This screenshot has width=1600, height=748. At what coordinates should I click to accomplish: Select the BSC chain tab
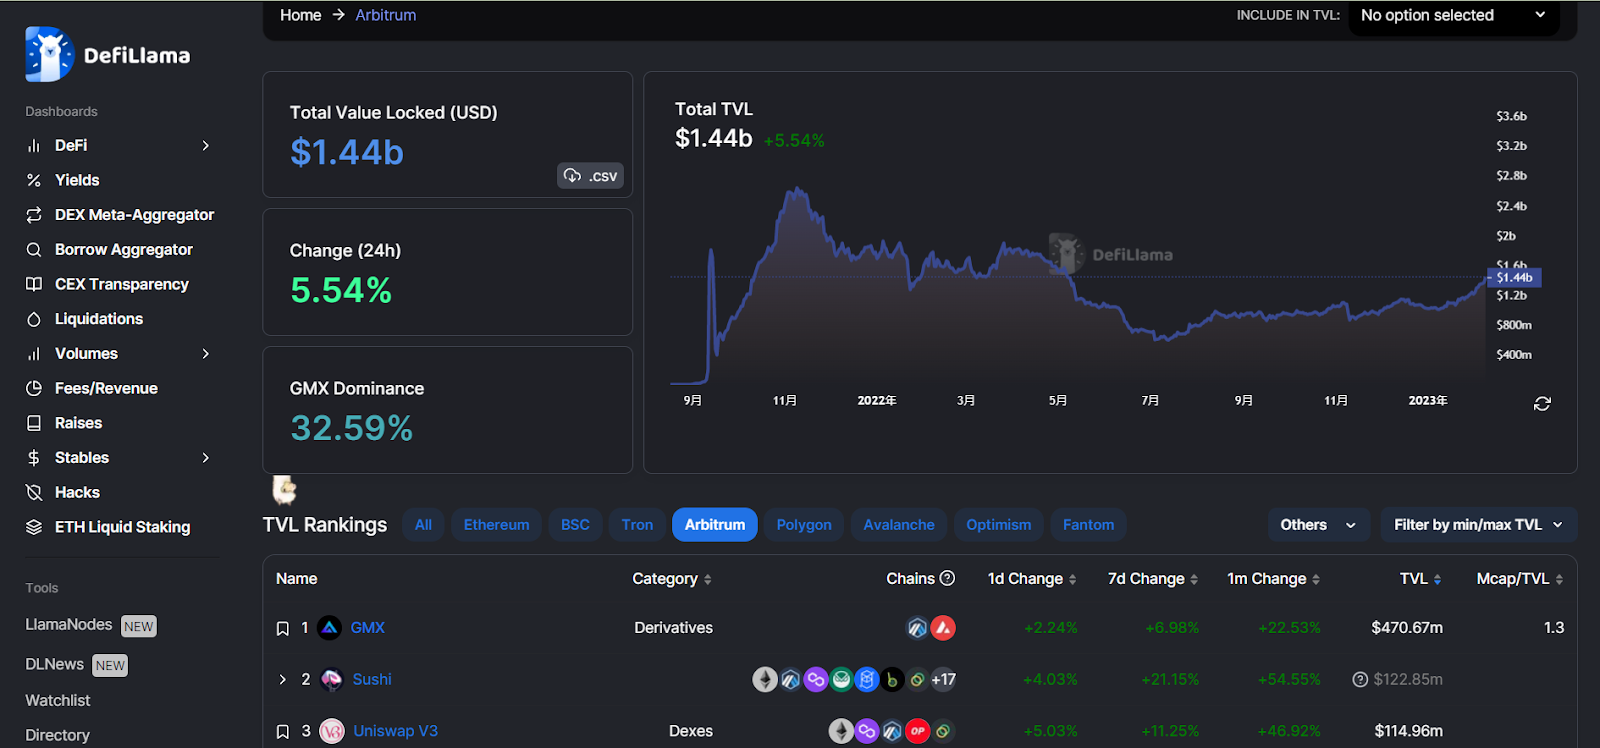tap(575, 525)
